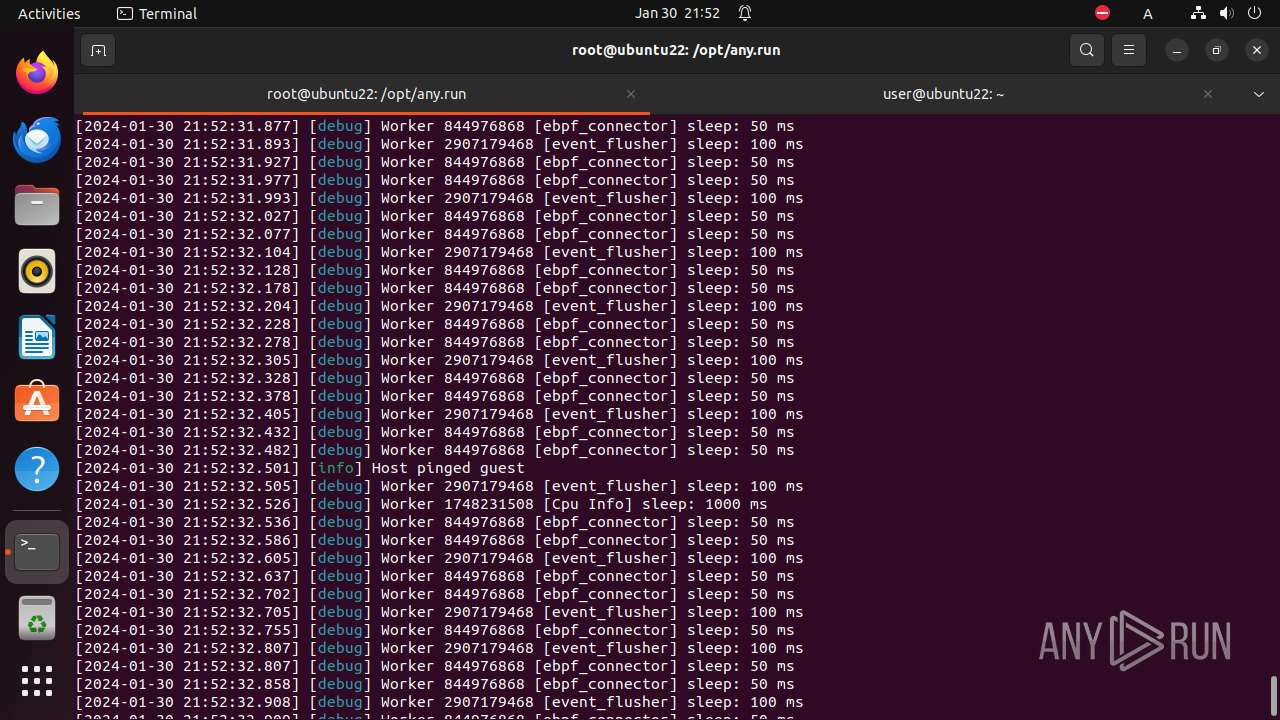Image resolution: width=1280 pixels, height=720 pixels.
Task: Click the 21:52:32.505 event_flusher log line
Action: coord(439,486)
